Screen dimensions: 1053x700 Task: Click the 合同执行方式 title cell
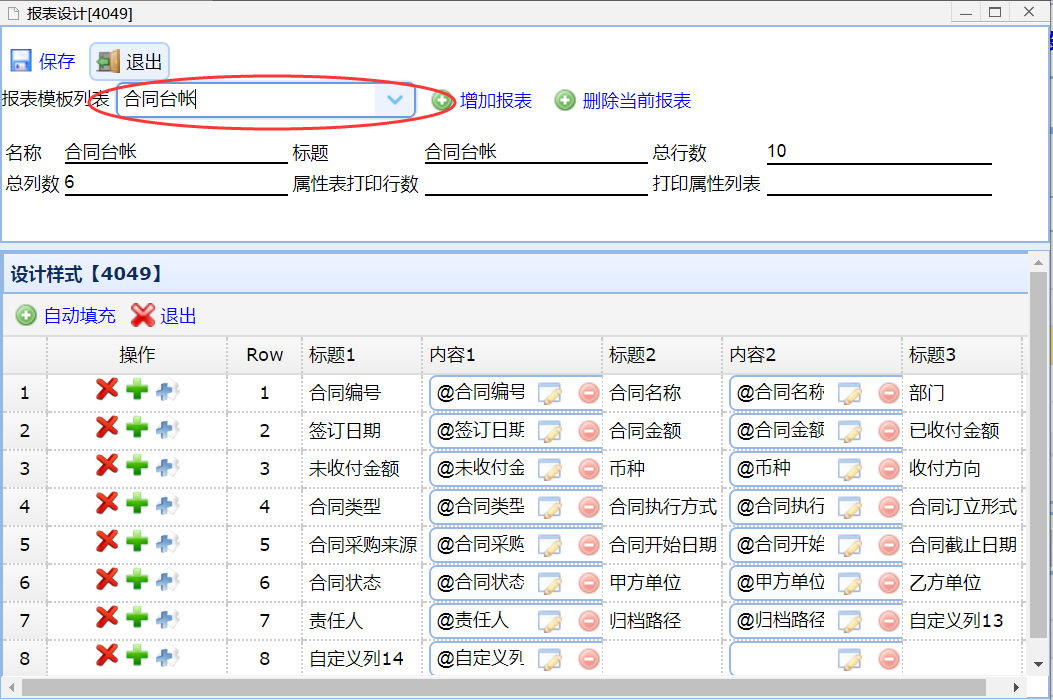point(663,507)
